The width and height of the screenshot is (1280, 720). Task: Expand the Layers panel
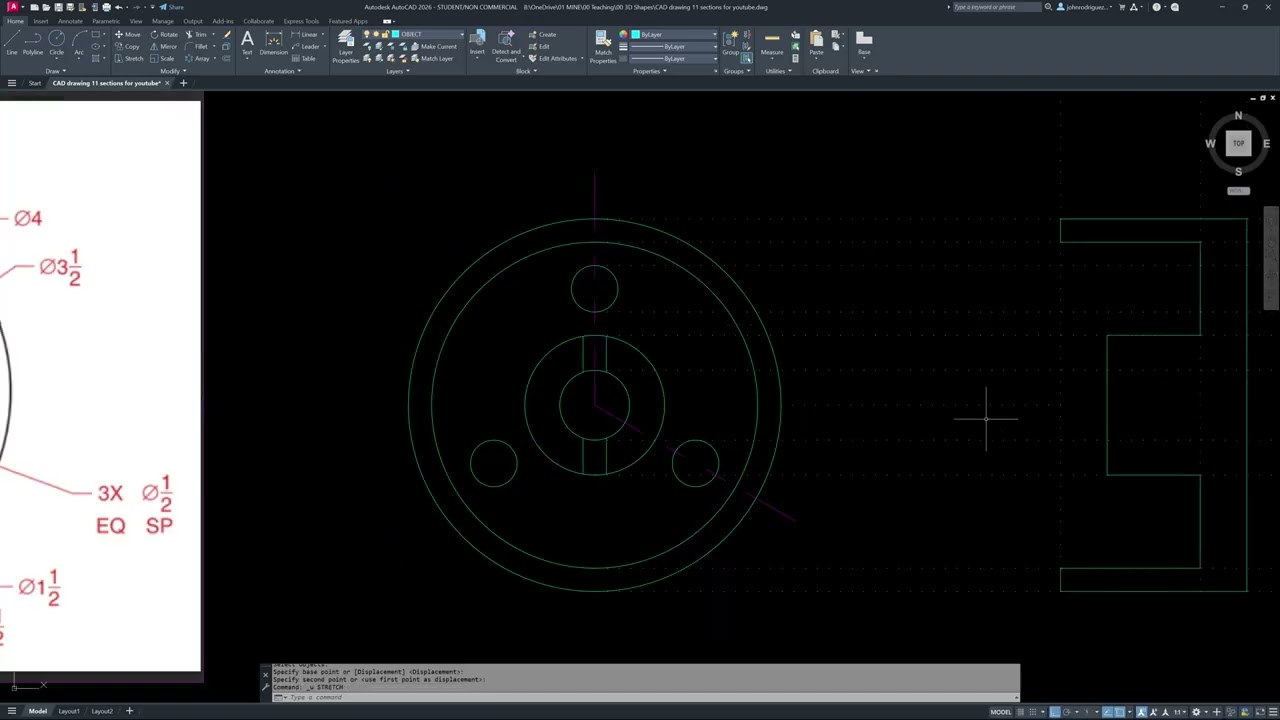click(x=396, y=71)
